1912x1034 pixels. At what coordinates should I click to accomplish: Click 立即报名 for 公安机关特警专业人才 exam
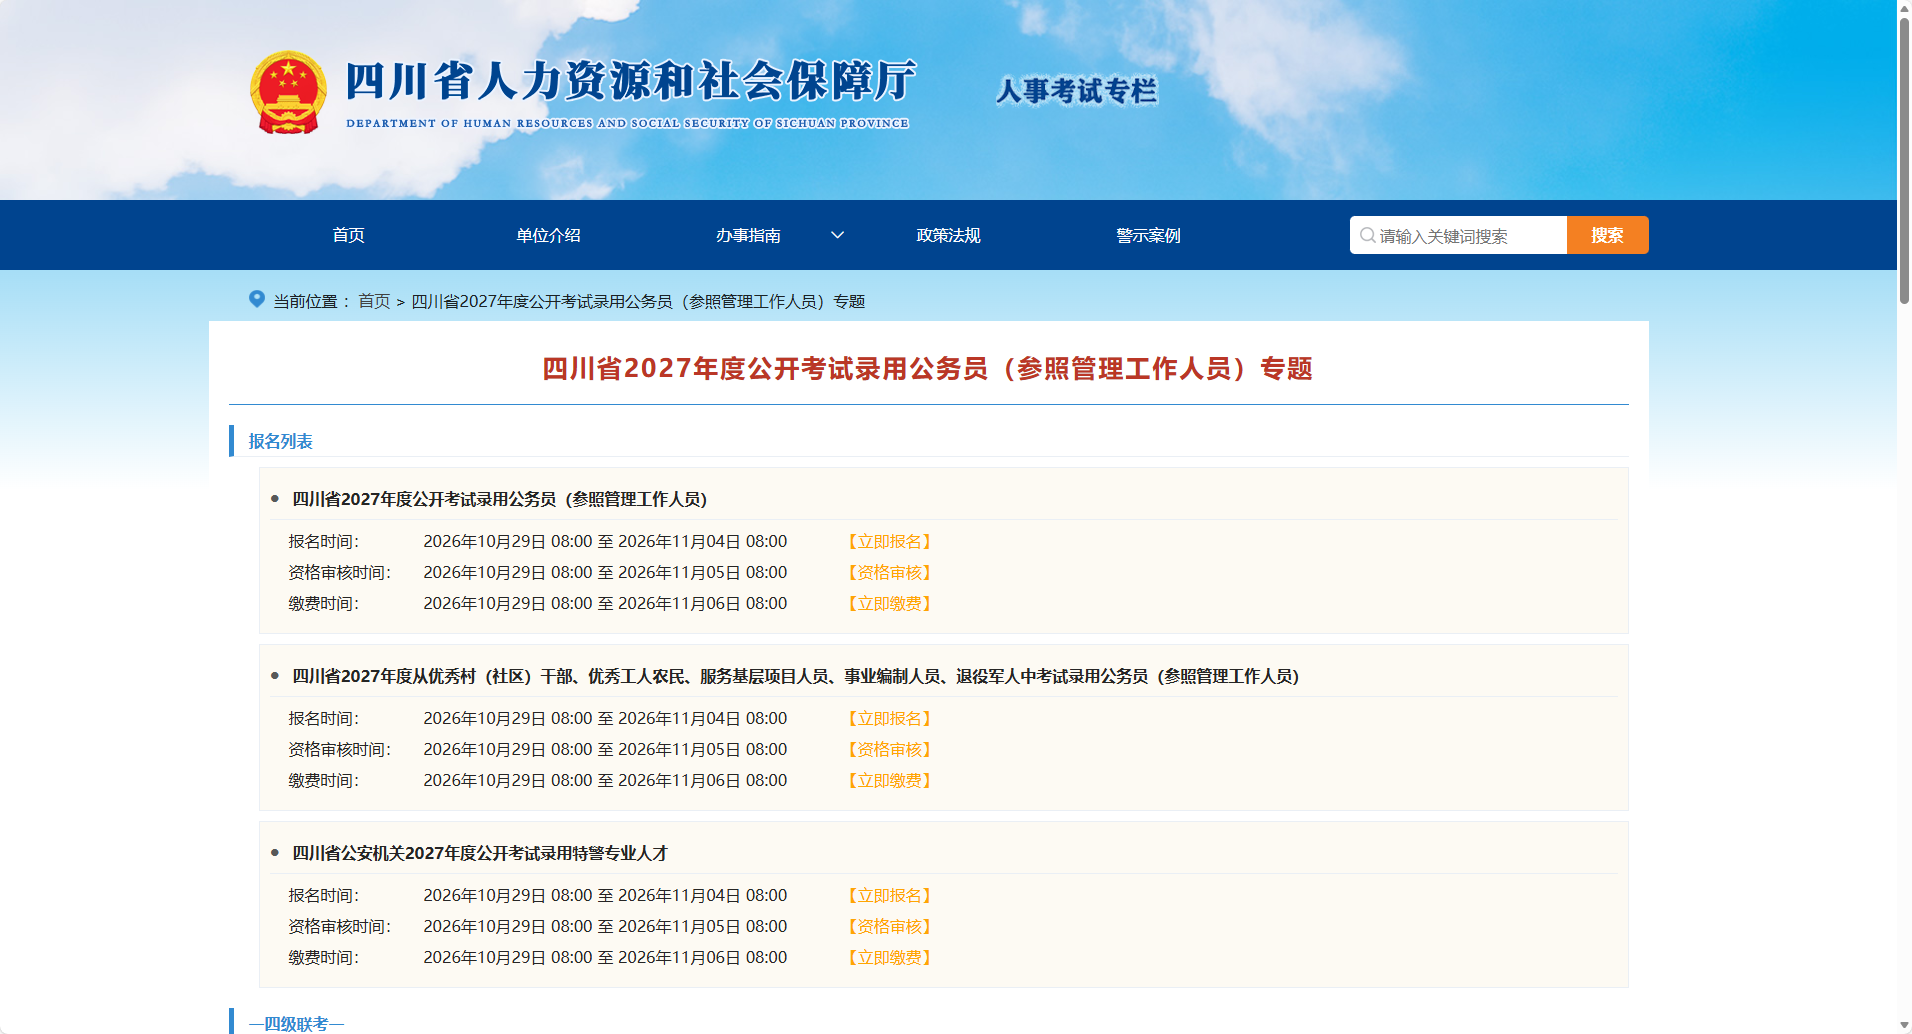click(x=890, y=895)
